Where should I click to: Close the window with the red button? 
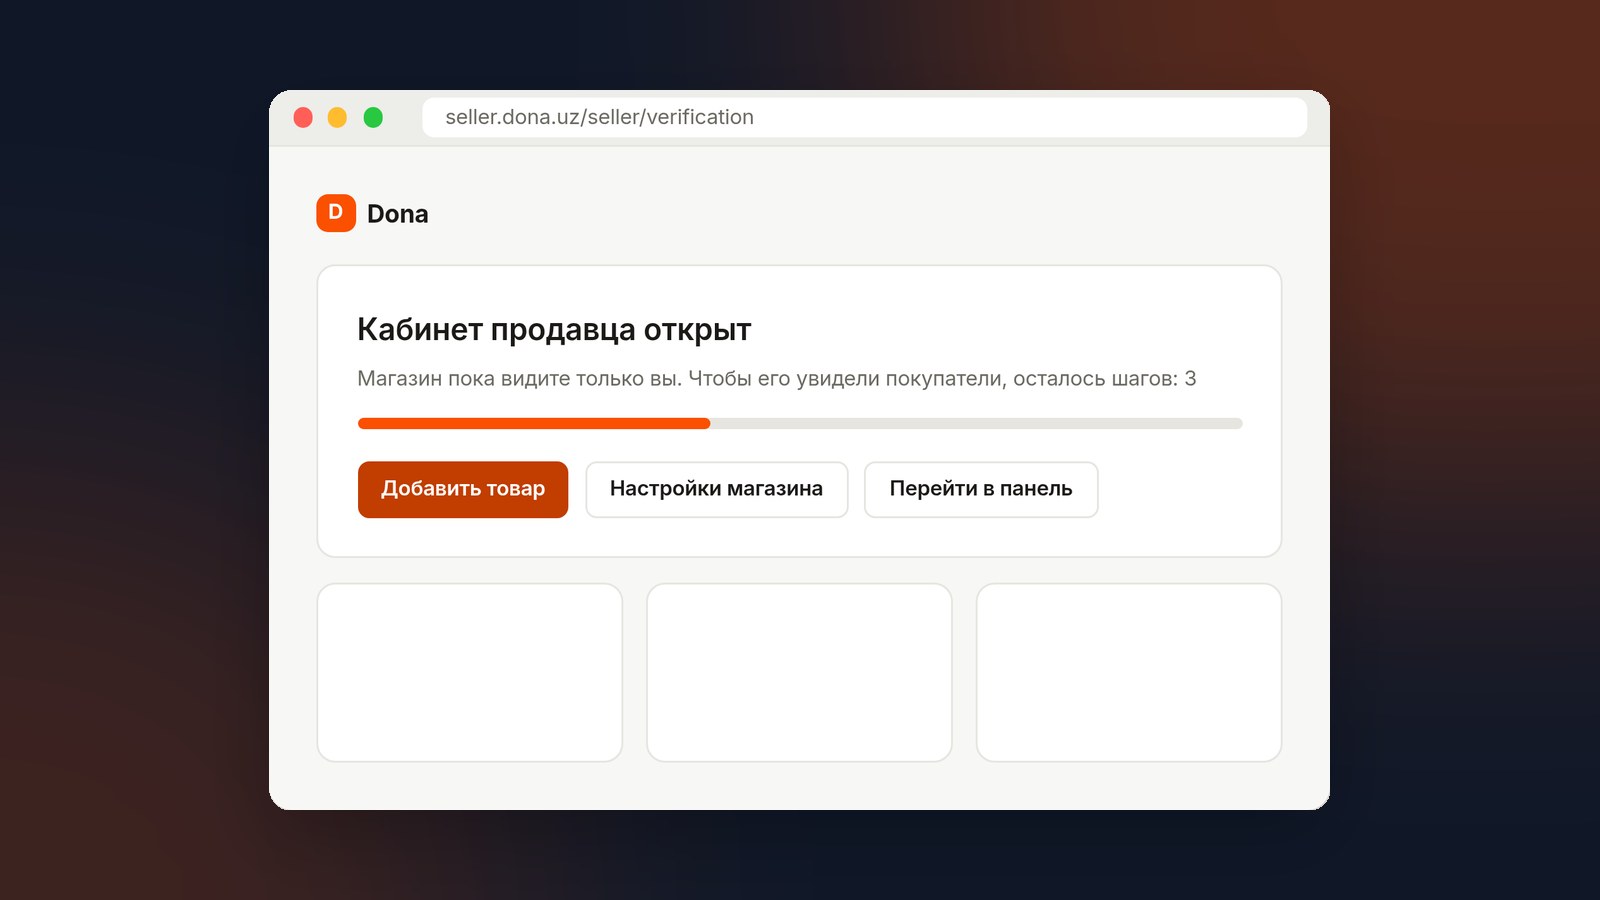point(303,117)
